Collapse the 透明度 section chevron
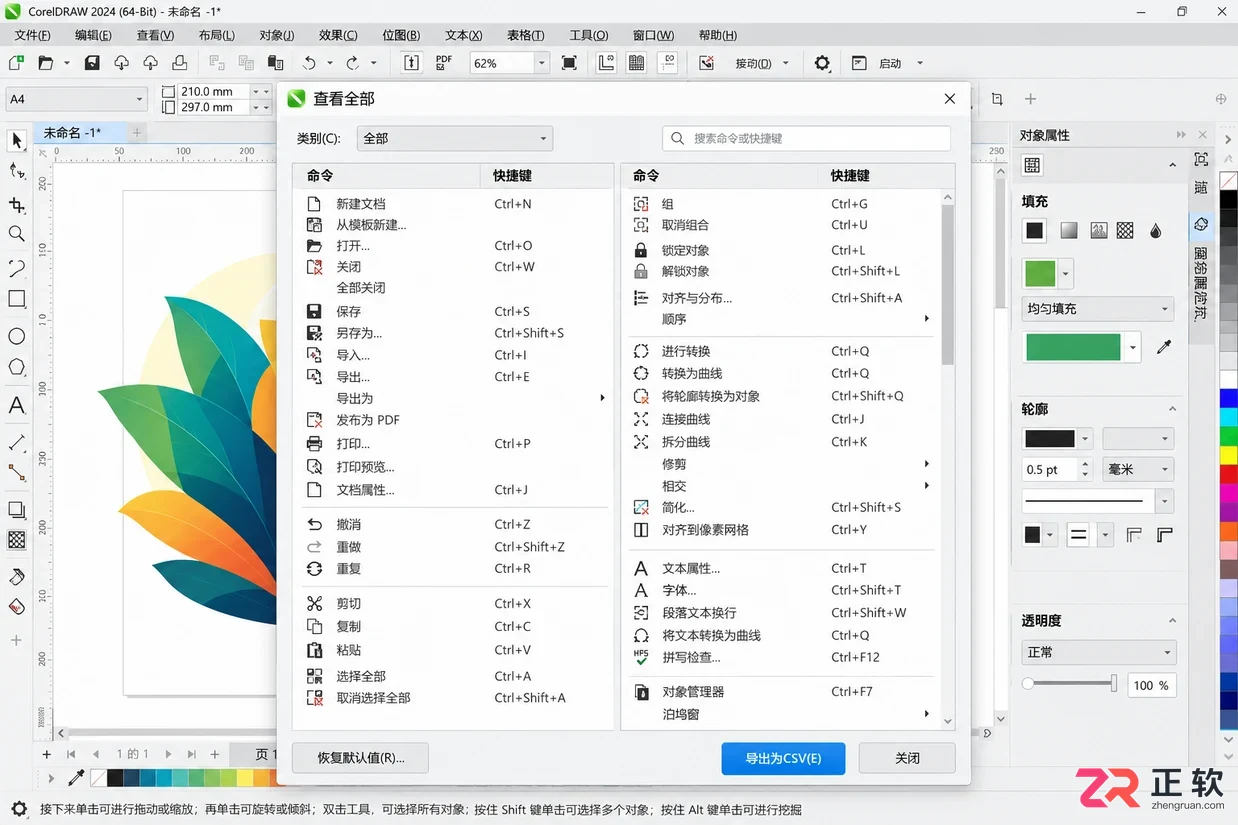The width and height of the screenshot is (1238, 825). coord(1172,621)
